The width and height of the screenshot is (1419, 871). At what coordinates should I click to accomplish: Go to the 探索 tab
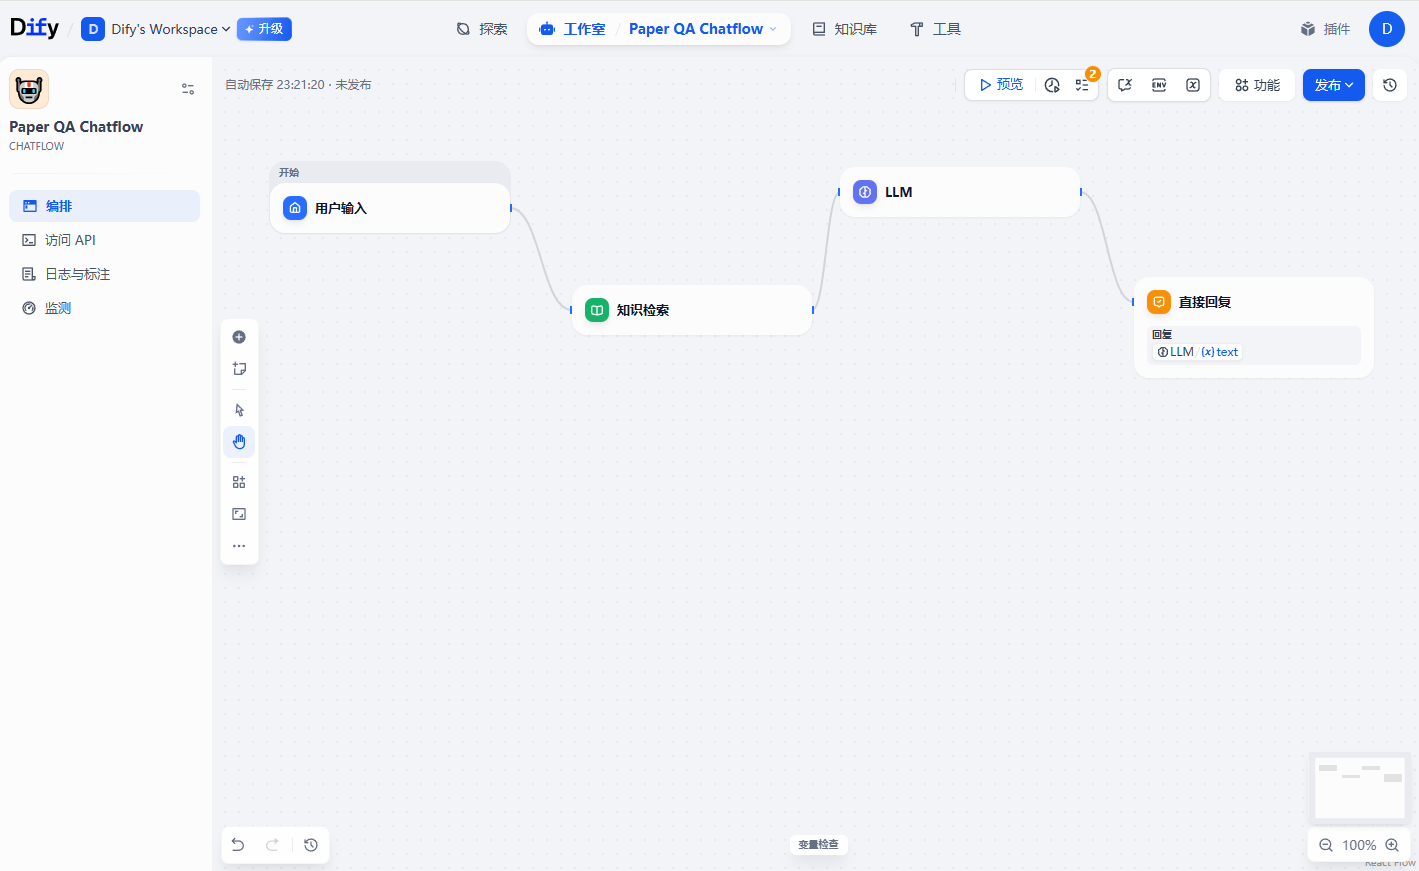point(482,29)
